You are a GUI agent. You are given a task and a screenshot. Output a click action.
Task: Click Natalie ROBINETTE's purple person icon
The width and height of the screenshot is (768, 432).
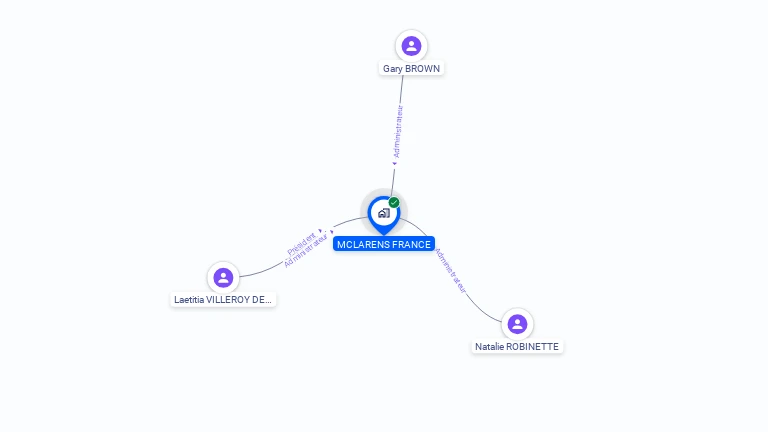[x=517, y=324]
